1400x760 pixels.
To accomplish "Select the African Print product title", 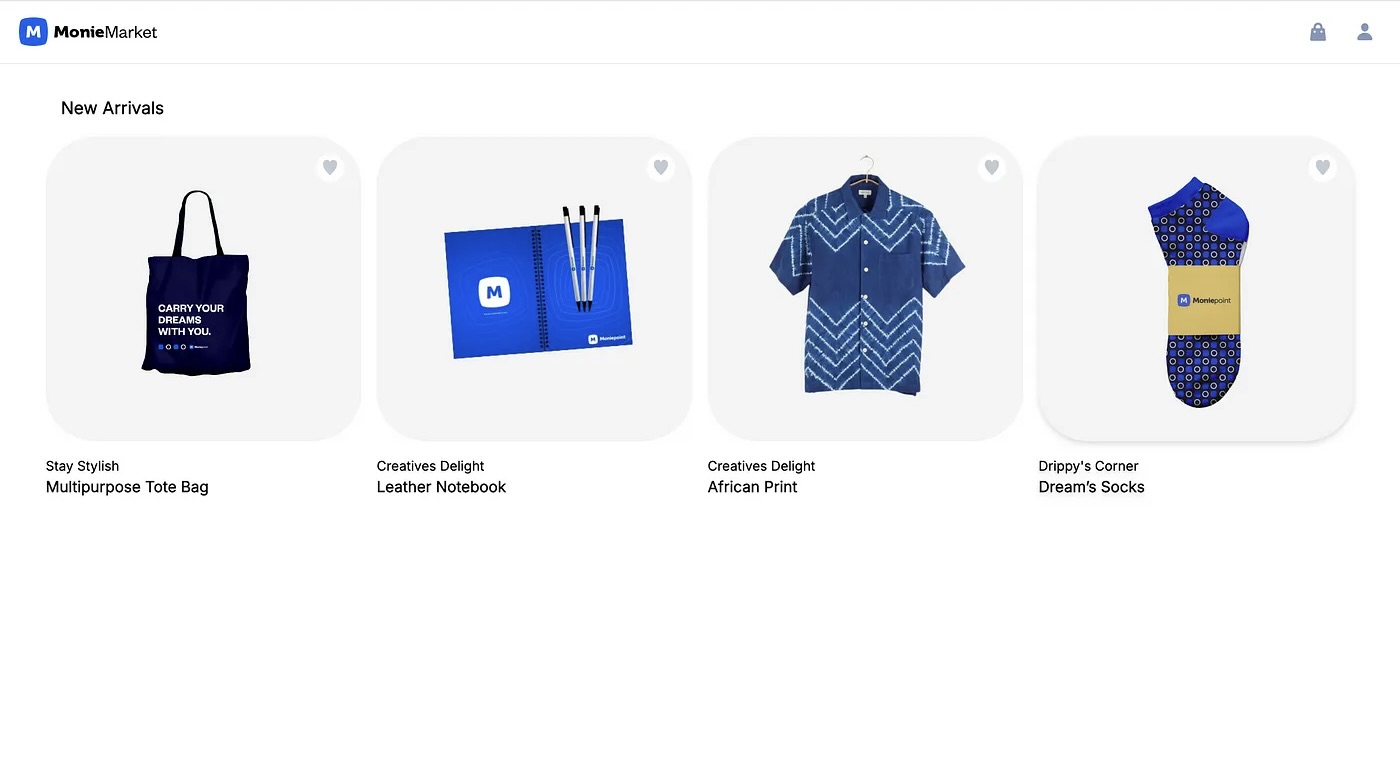I will (752, 487).
